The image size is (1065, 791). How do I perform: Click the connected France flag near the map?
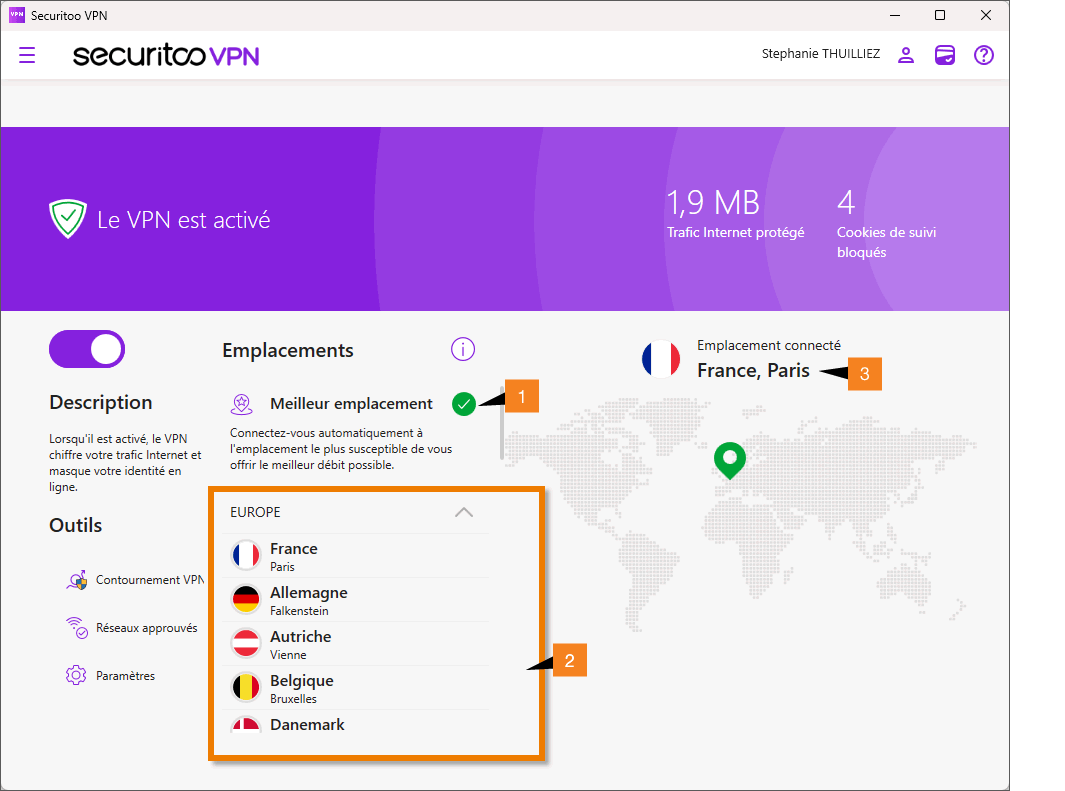coord(661,358)
